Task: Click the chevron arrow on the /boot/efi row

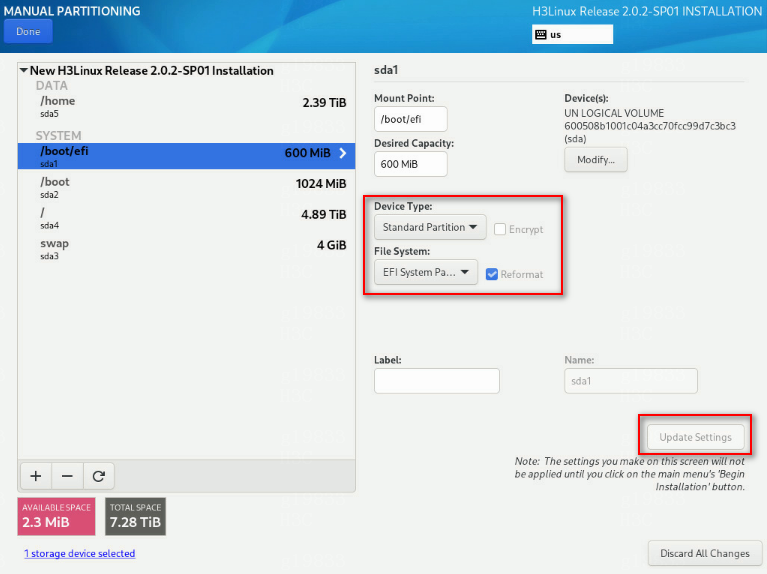Action: [343, 153]
